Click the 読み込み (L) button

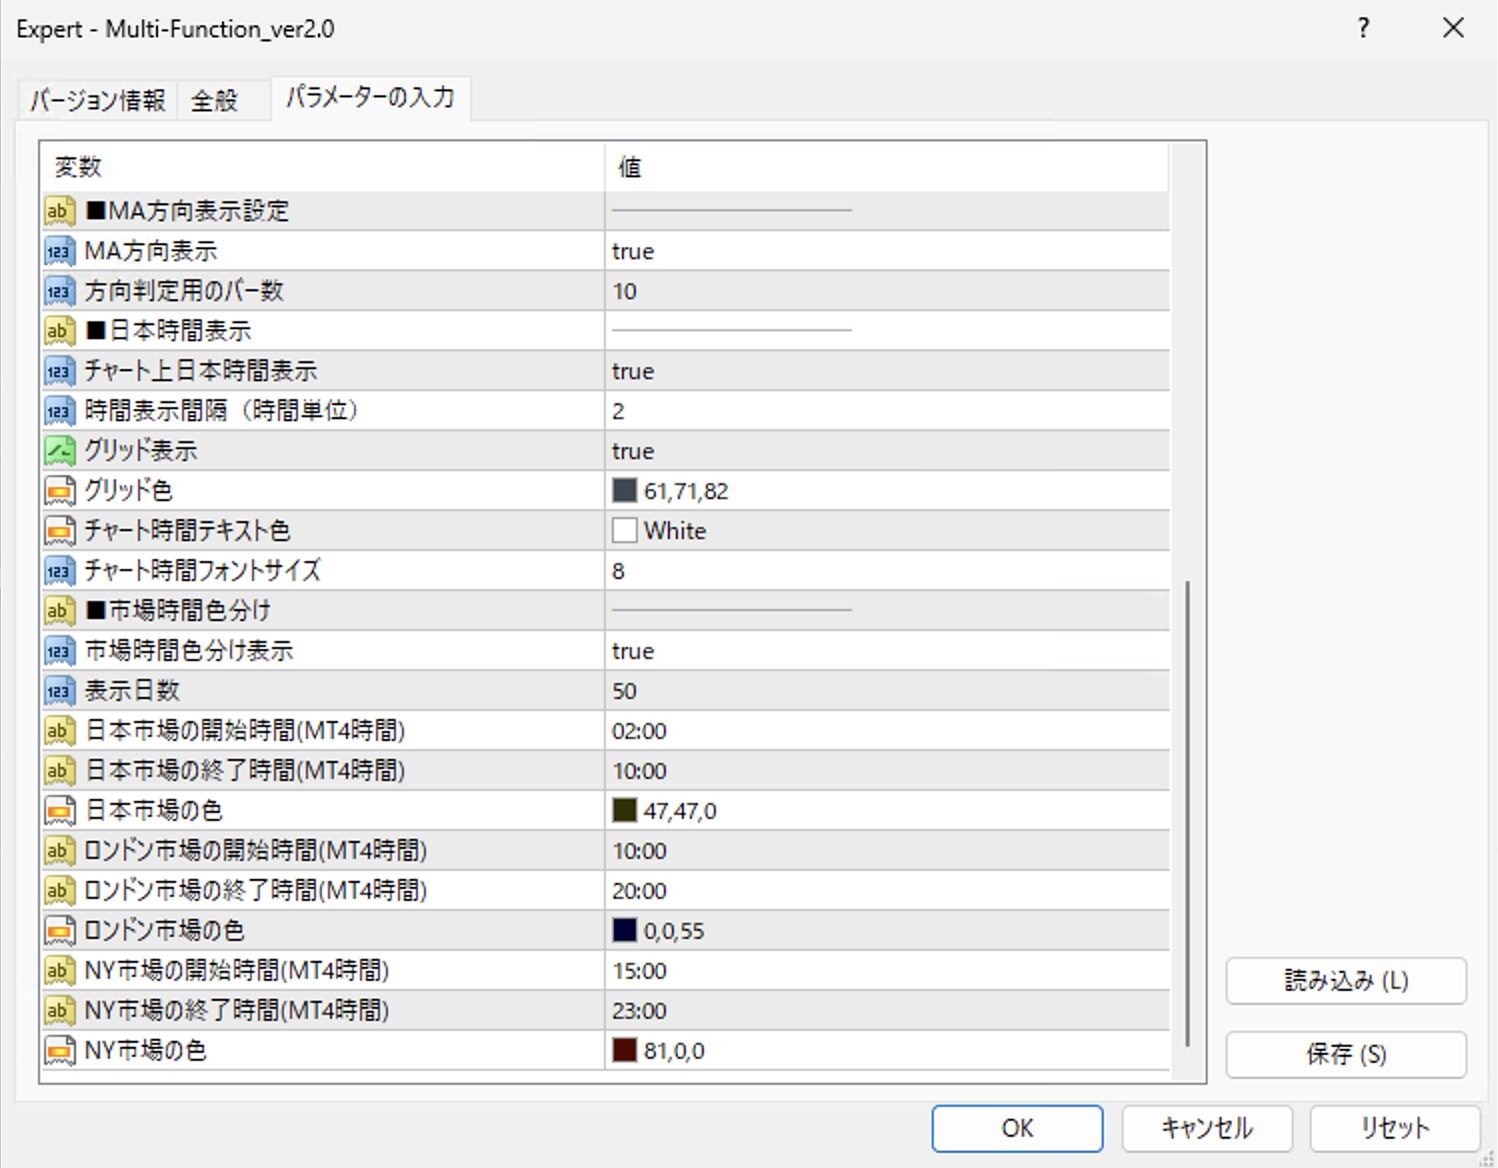pos(1345,981)
